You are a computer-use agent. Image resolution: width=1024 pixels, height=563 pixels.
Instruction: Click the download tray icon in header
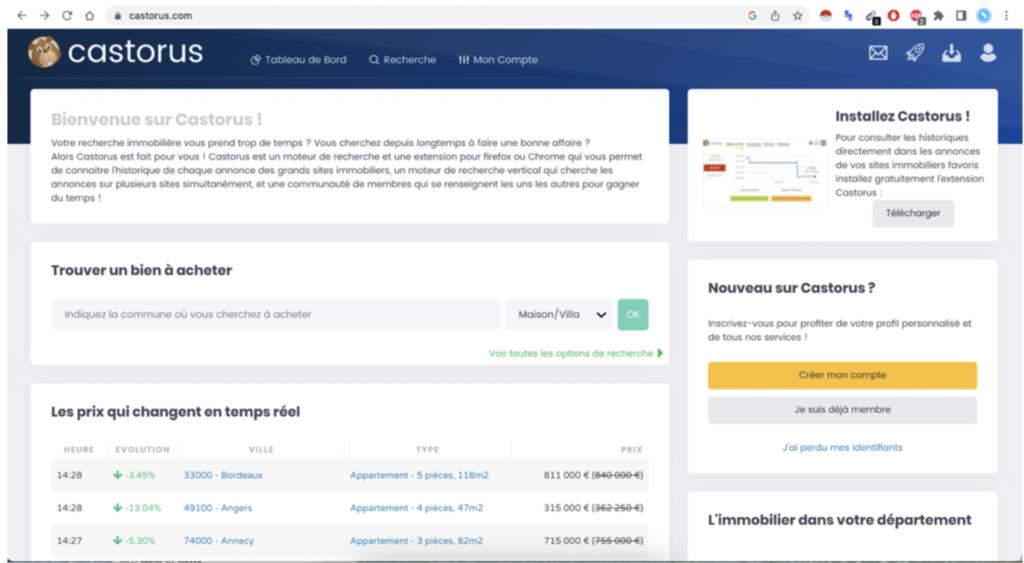pyautogui.click(x=952, y=53)
